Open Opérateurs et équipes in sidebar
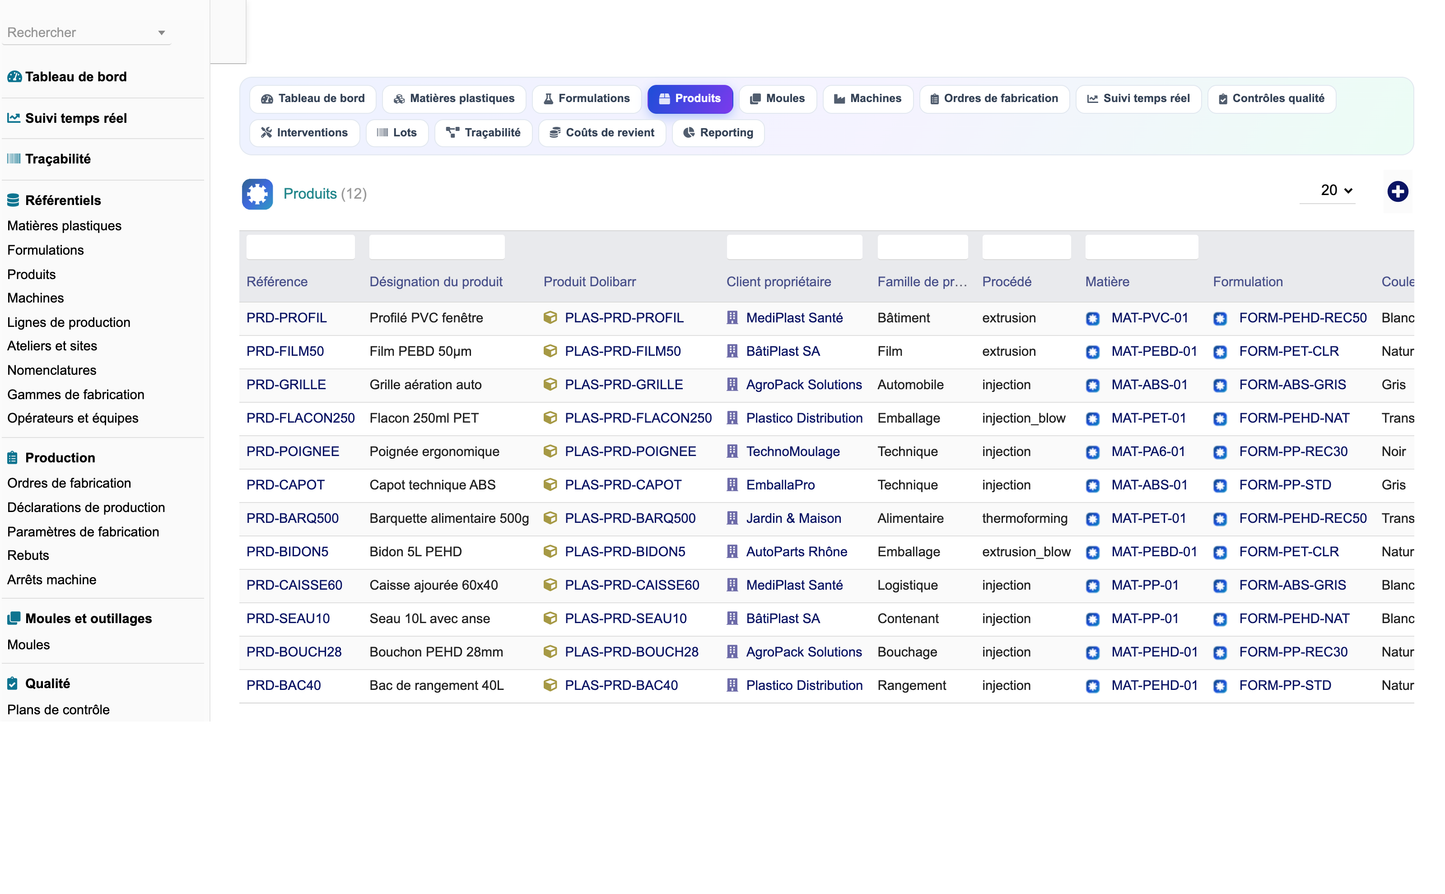This screenshot has height=894, width=1445. tap(73, 419)
